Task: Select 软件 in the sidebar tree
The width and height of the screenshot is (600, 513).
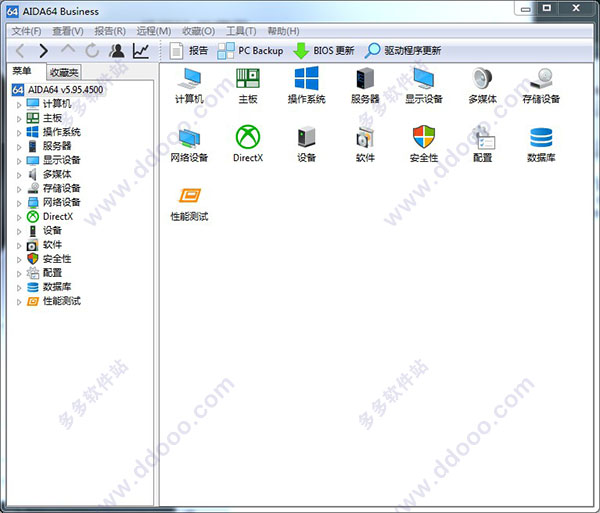Action: coord(52,245)
